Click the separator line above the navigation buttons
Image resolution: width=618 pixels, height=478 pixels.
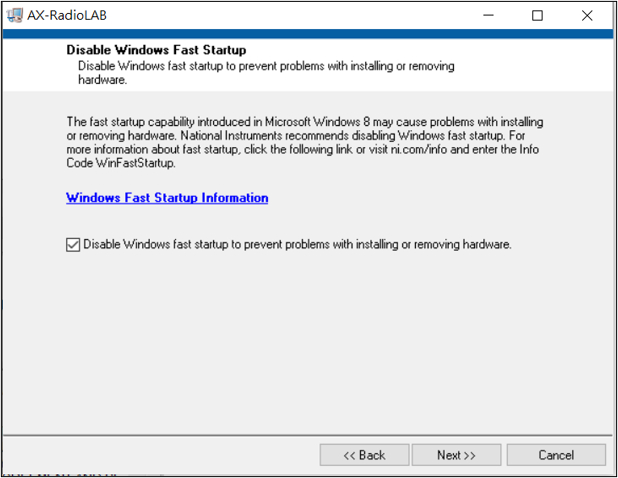[x=307, y=435]
